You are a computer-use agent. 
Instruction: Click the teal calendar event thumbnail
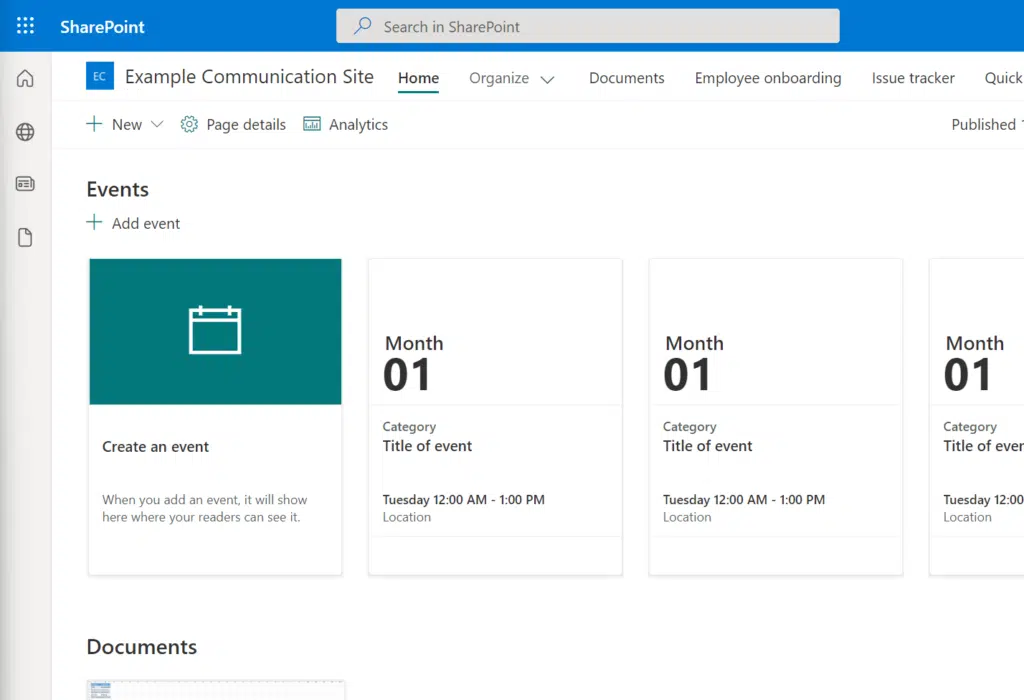[x=216, y=331]
